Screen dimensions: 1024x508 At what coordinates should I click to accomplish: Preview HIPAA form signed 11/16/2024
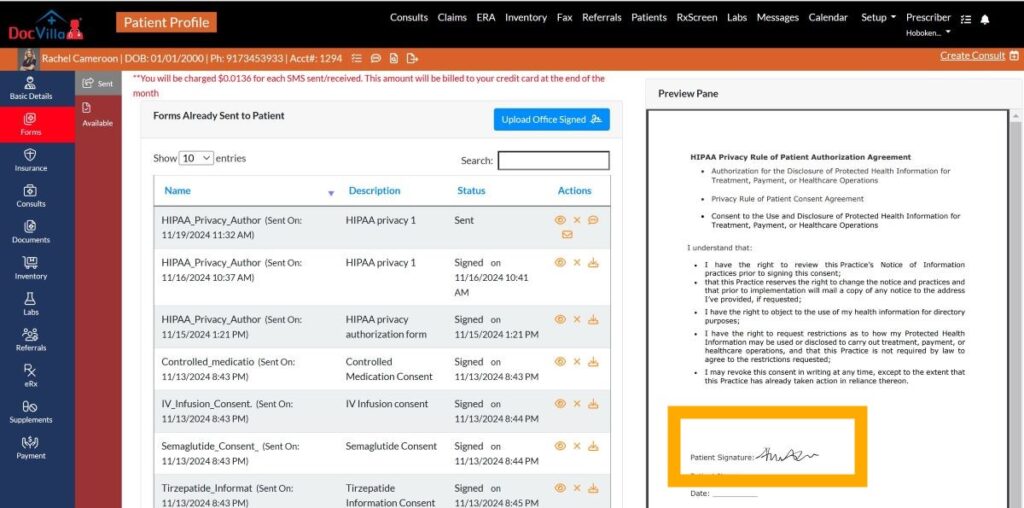[x=560, y=262]
